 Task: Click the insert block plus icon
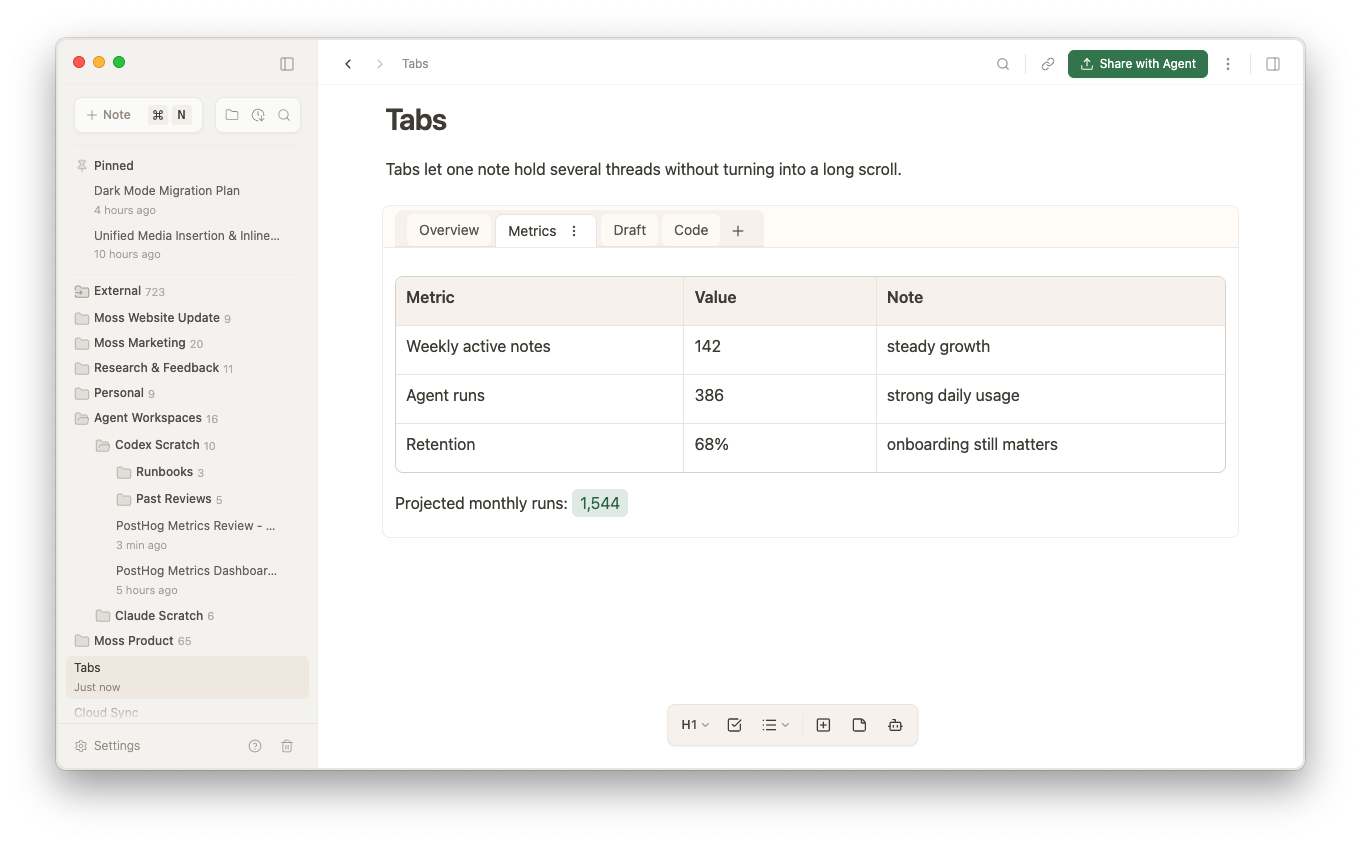click(x=823, y=724)
